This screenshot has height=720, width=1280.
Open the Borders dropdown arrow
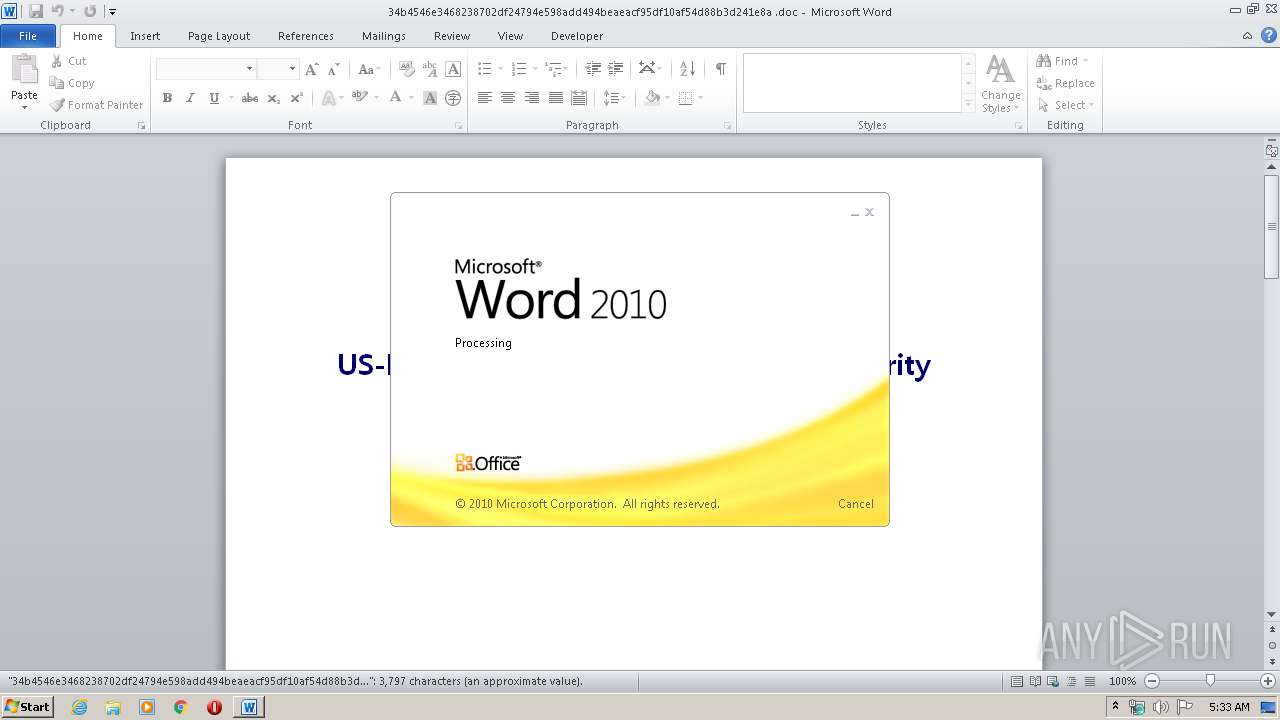coord(700,98)
